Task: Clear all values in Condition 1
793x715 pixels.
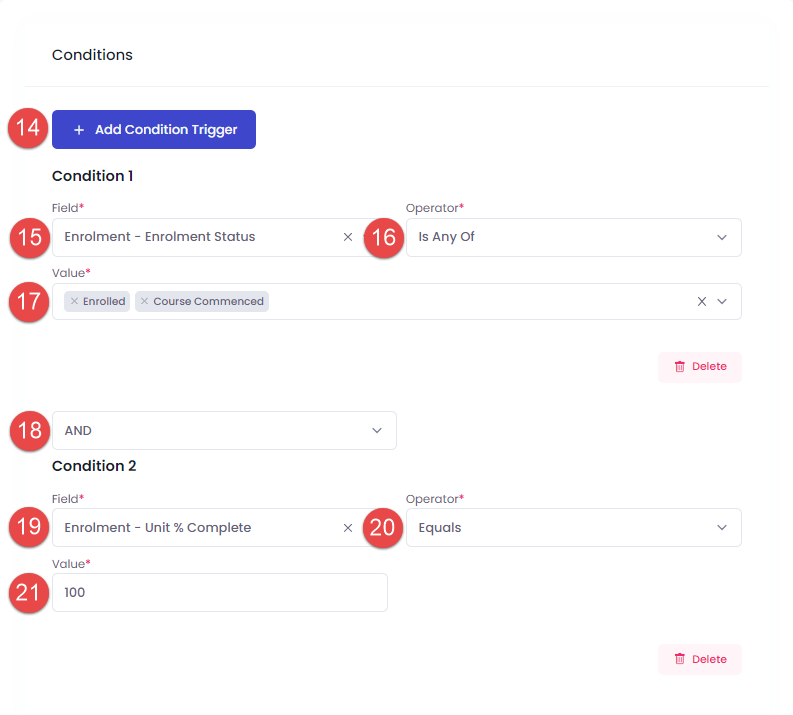Action: [x=701, y=302]
